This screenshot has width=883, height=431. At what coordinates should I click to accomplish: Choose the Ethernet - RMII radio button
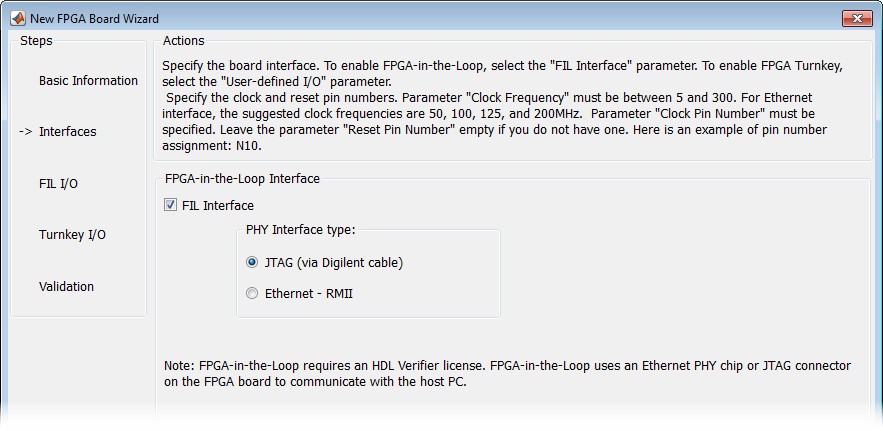pos(252,294)
